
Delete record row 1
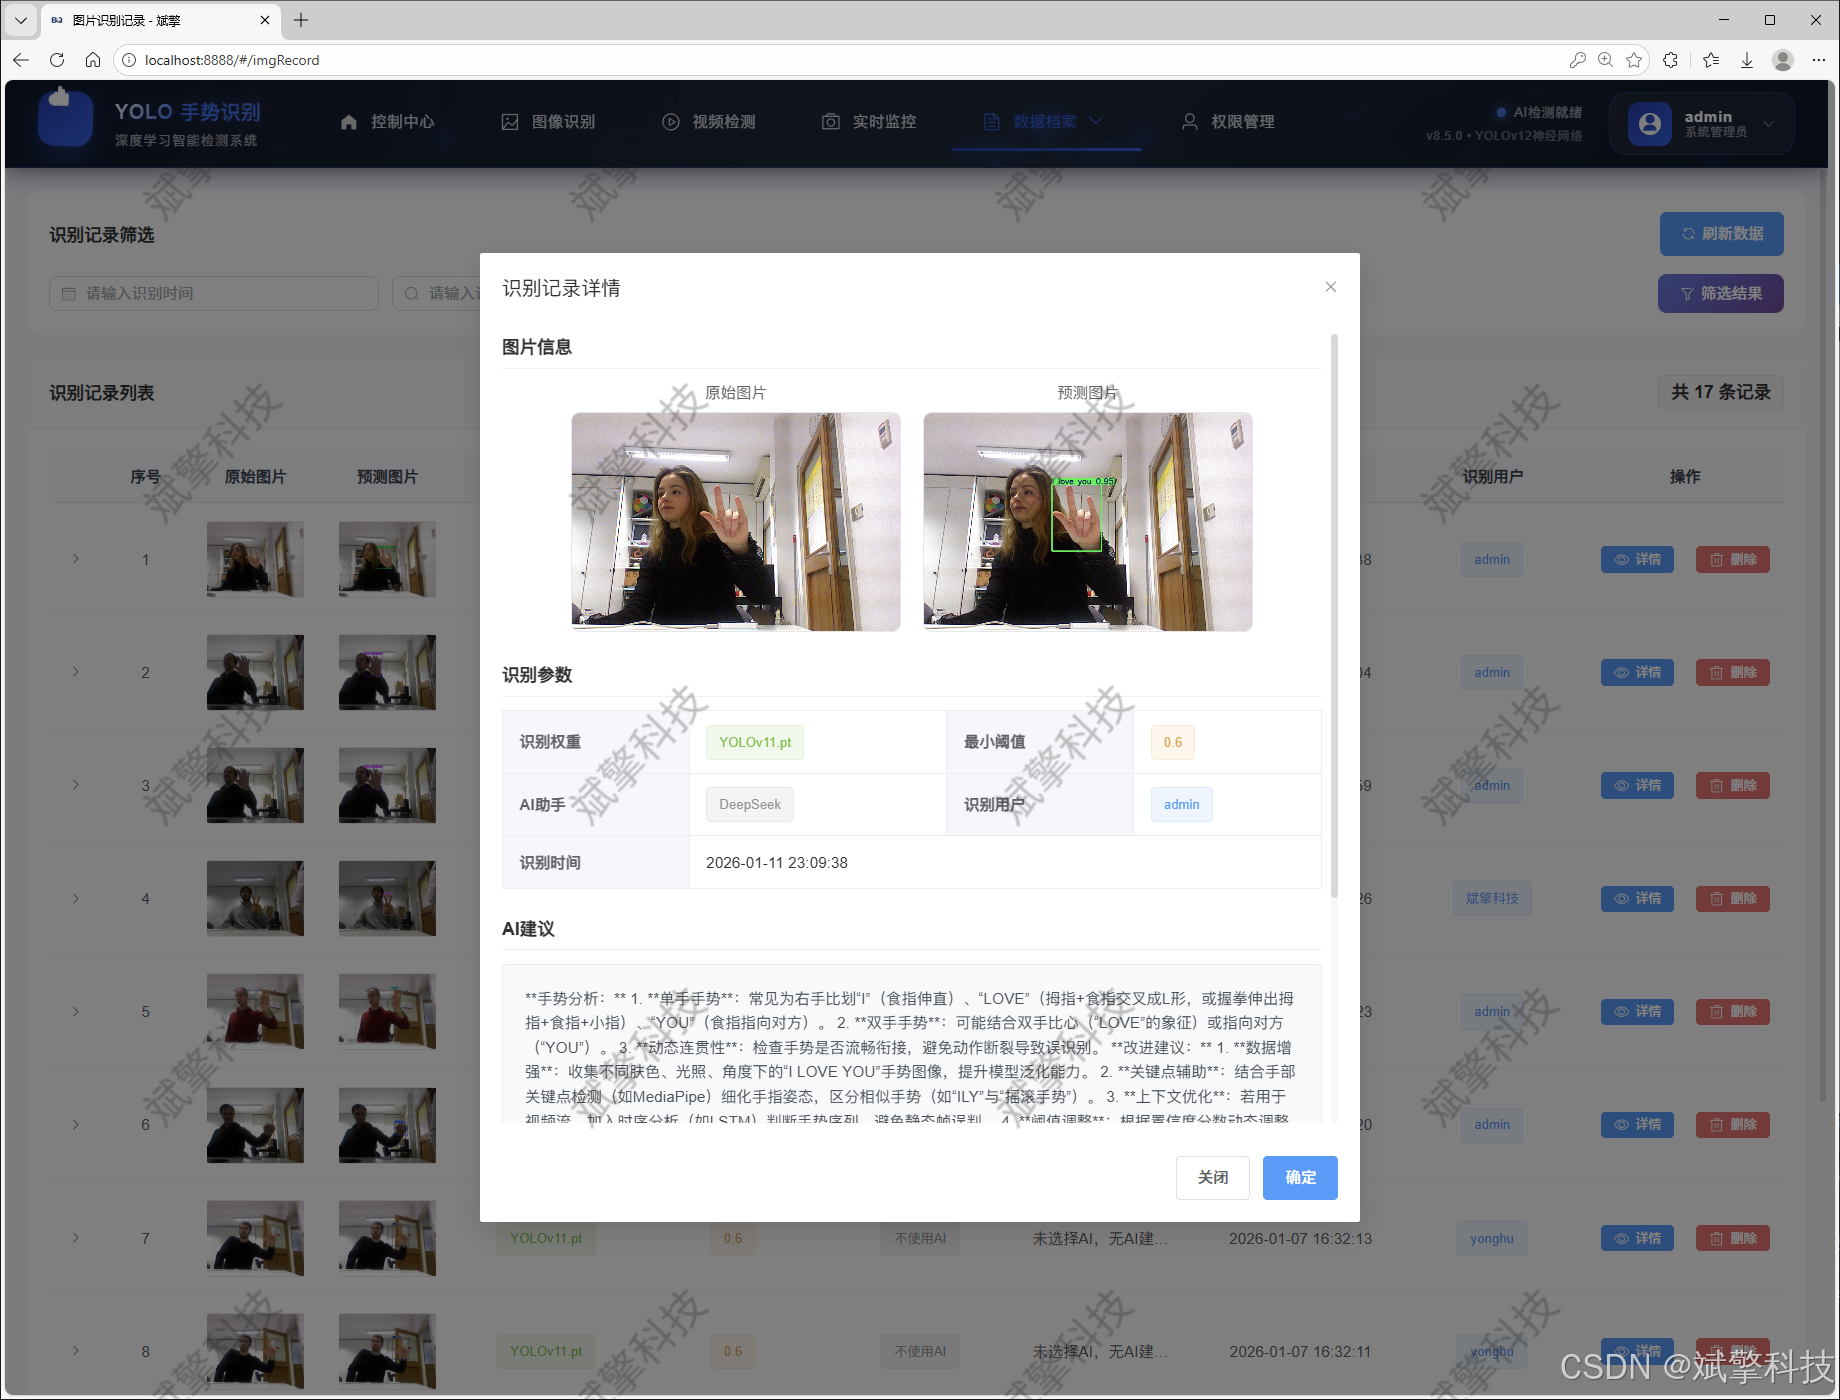tap(1732, 559)
